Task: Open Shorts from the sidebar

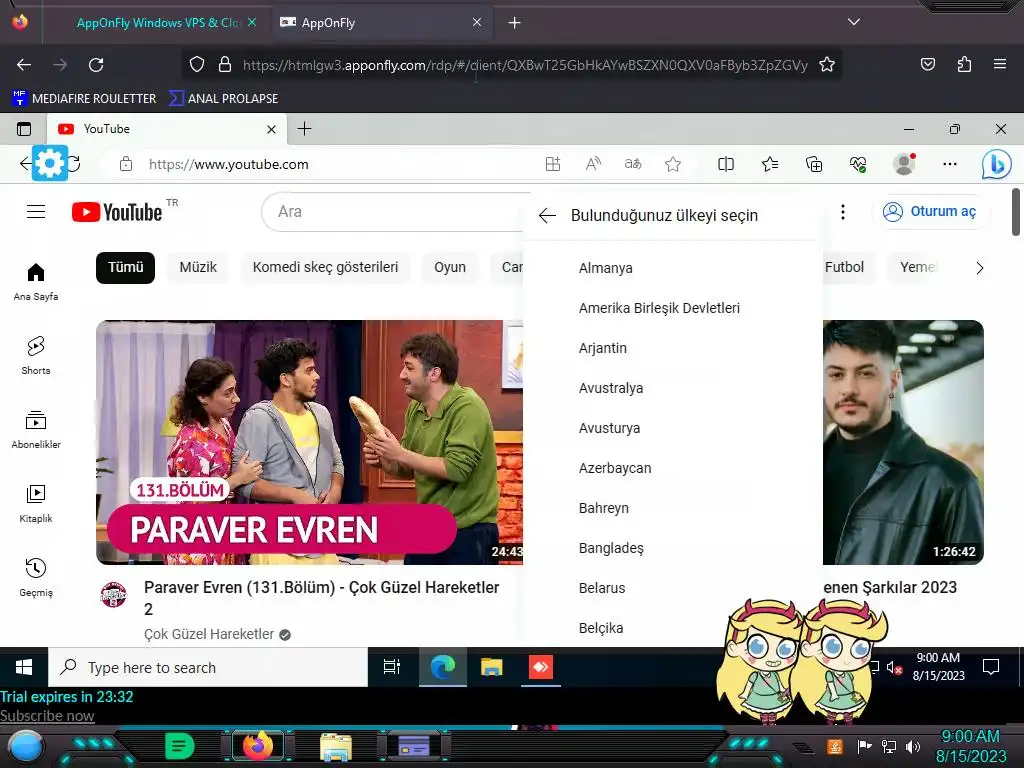Action: click(36, 356)
